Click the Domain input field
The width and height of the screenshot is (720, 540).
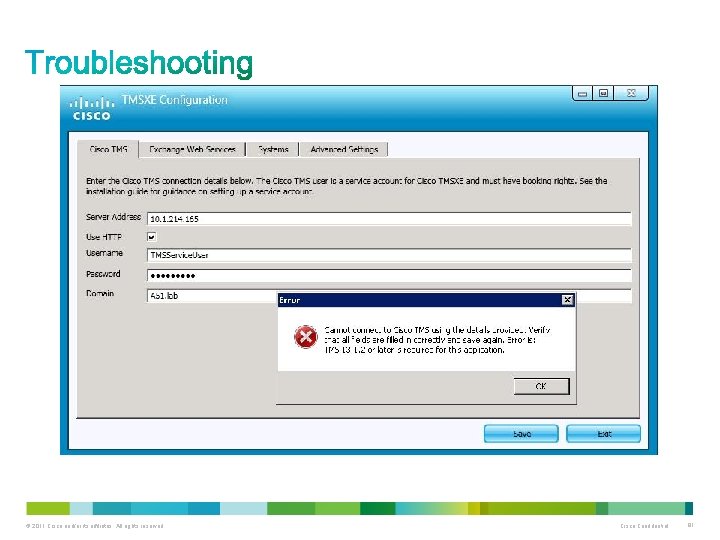tap(212, 296)
